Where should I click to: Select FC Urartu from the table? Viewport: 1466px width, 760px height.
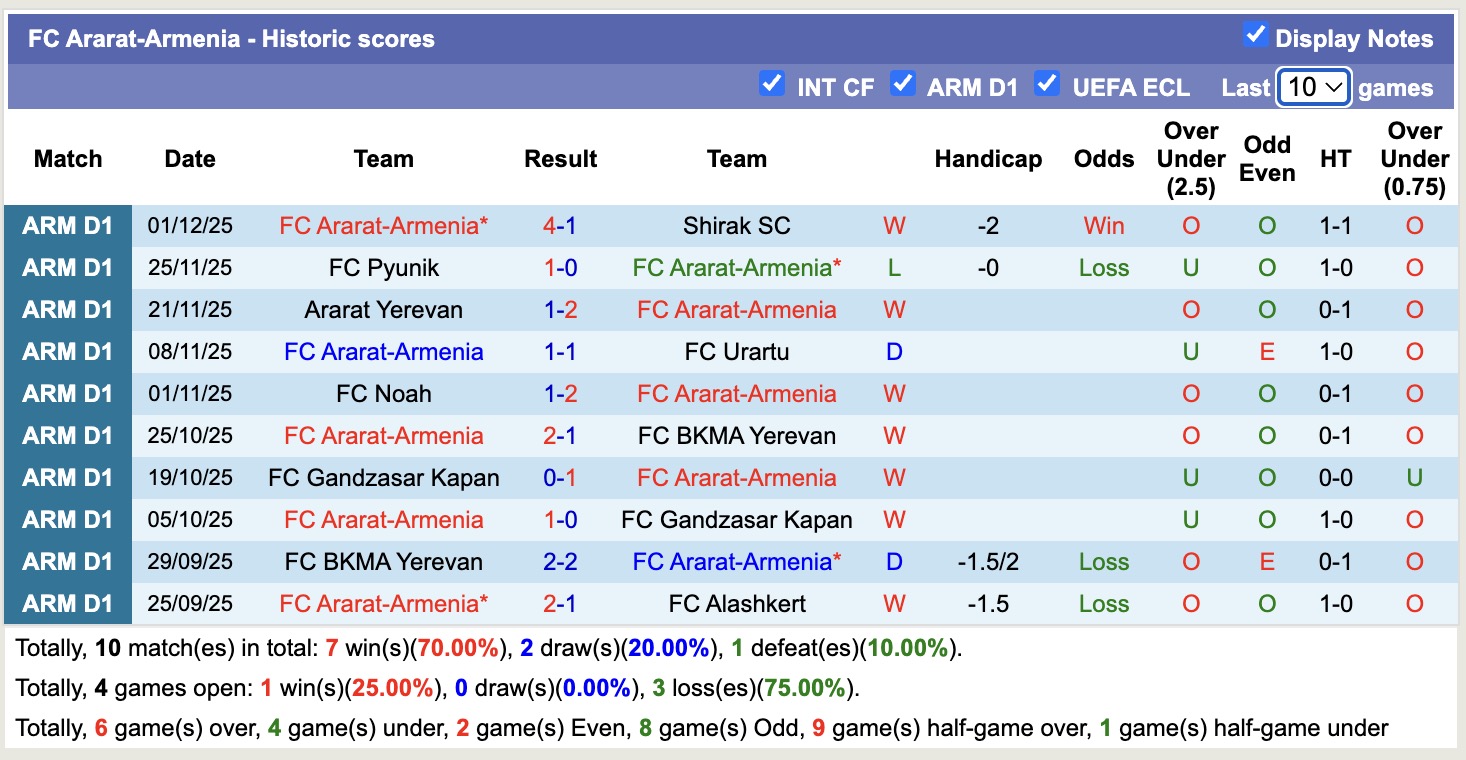click(x=737, y=351)
